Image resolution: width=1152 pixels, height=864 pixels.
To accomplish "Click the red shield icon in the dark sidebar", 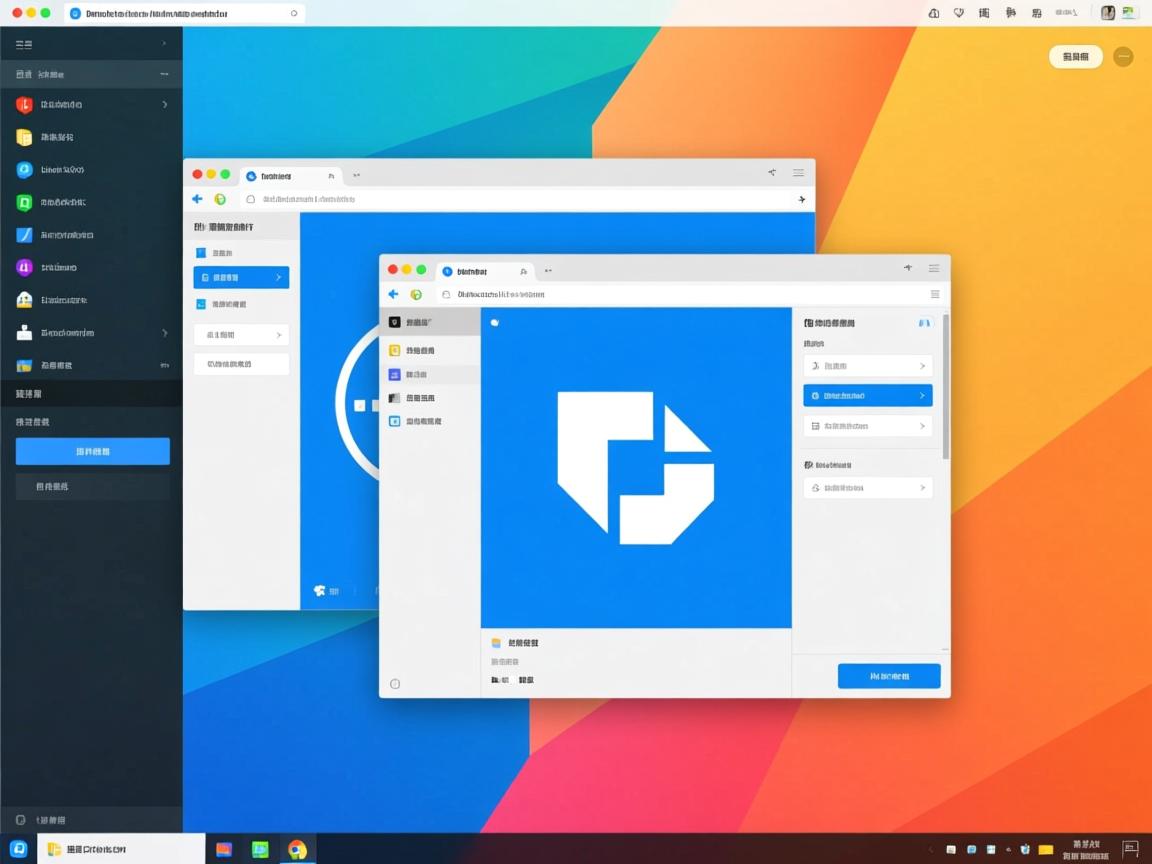I will pyautogui.click(x=24, y=105).
